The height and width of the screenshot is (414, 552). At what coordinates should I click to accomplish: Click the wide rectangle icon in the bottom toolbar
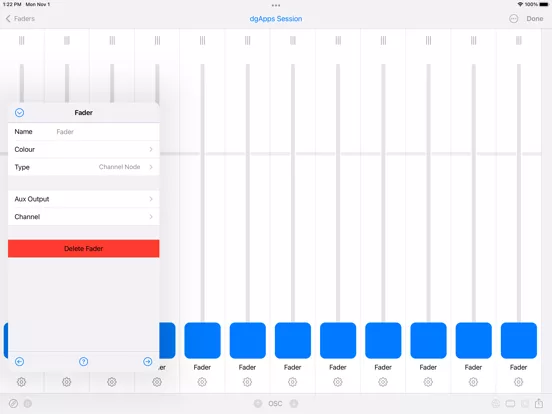pos(510,403)
